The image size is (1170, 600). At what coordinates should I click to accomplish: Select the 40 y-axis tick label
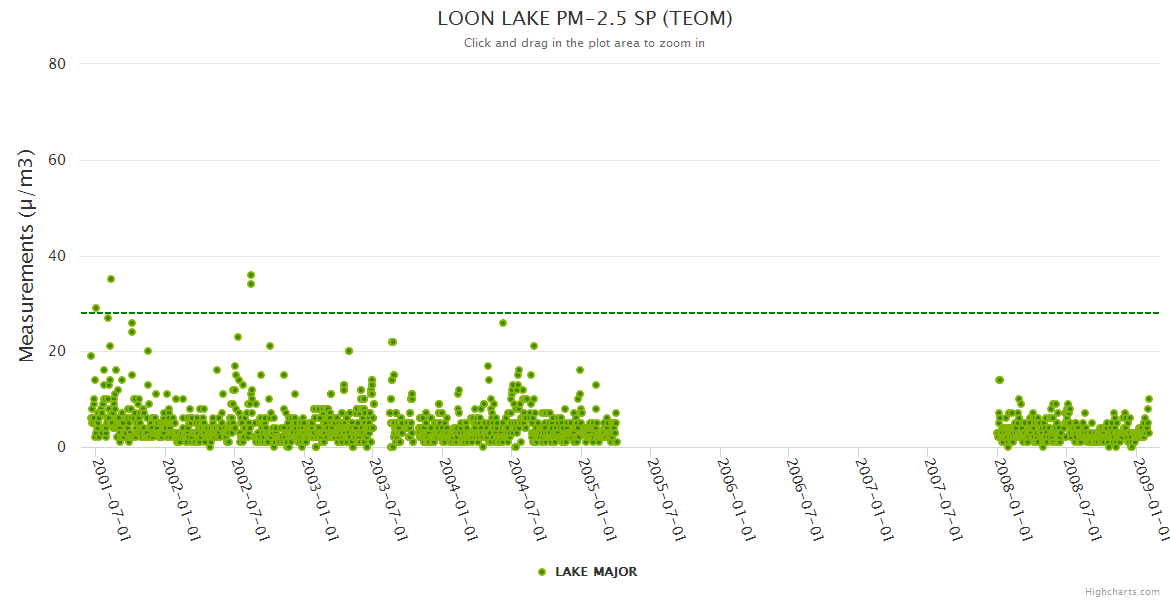[x=57, y=256]
